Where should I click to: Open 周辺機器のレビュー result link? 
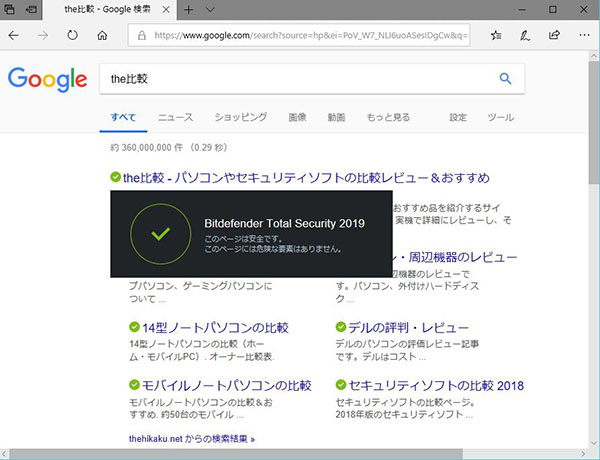tap(458, 257)
